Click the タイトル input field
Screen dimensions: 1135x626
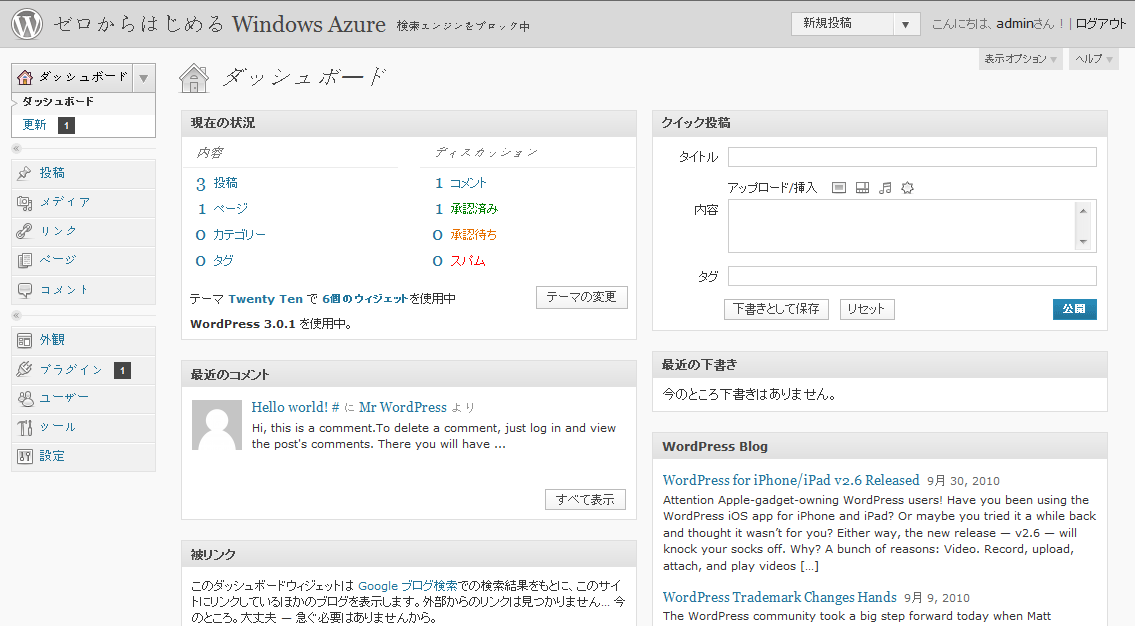click(912, 157)
